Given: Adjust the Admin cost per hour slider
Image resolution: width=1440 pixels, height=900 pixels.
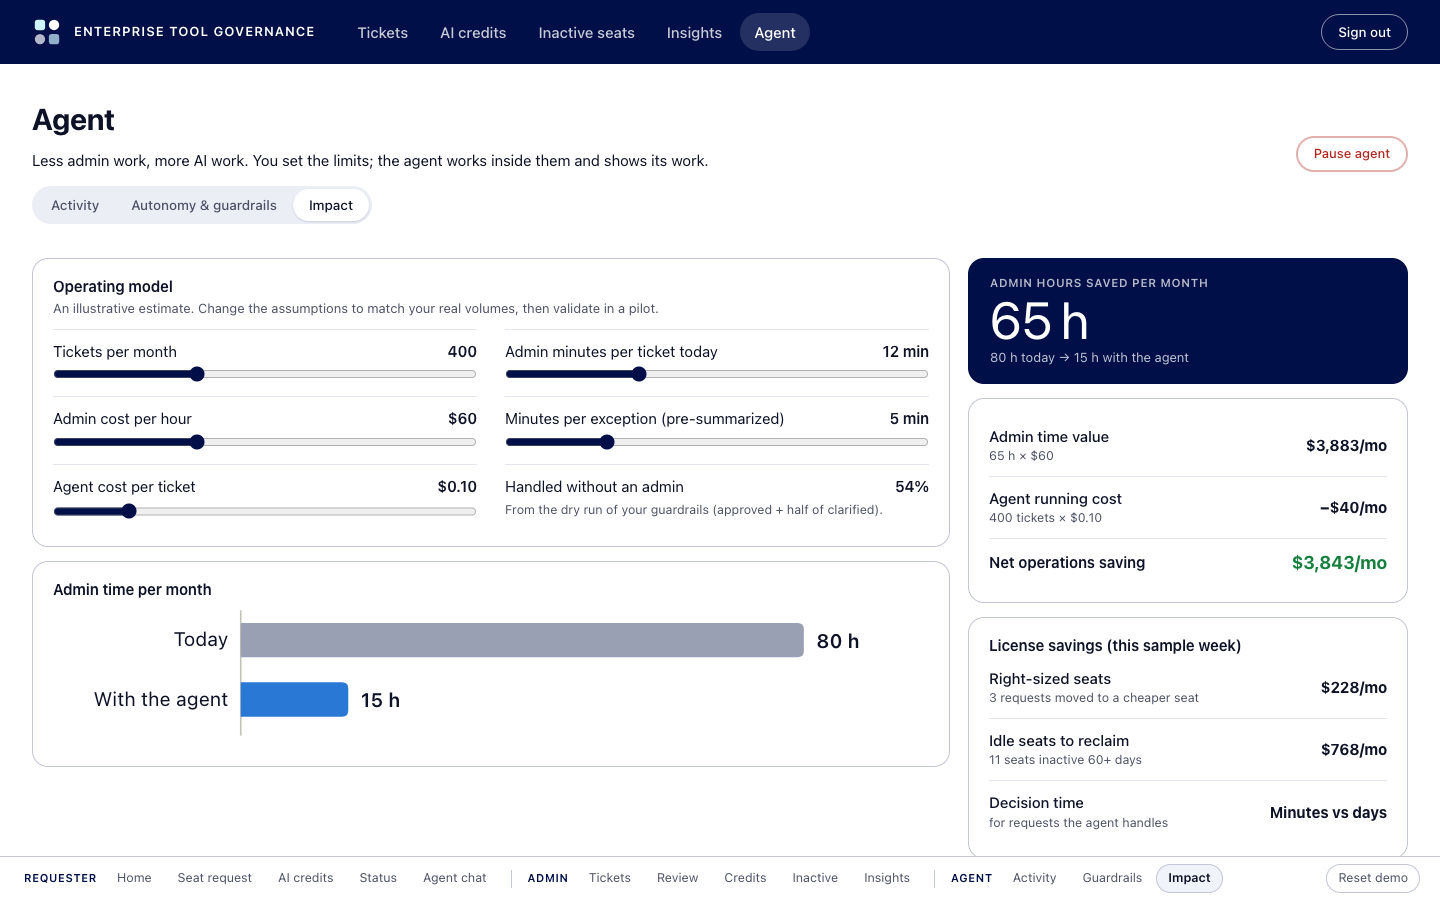Looking at the screenshot, I should (265, 442).
